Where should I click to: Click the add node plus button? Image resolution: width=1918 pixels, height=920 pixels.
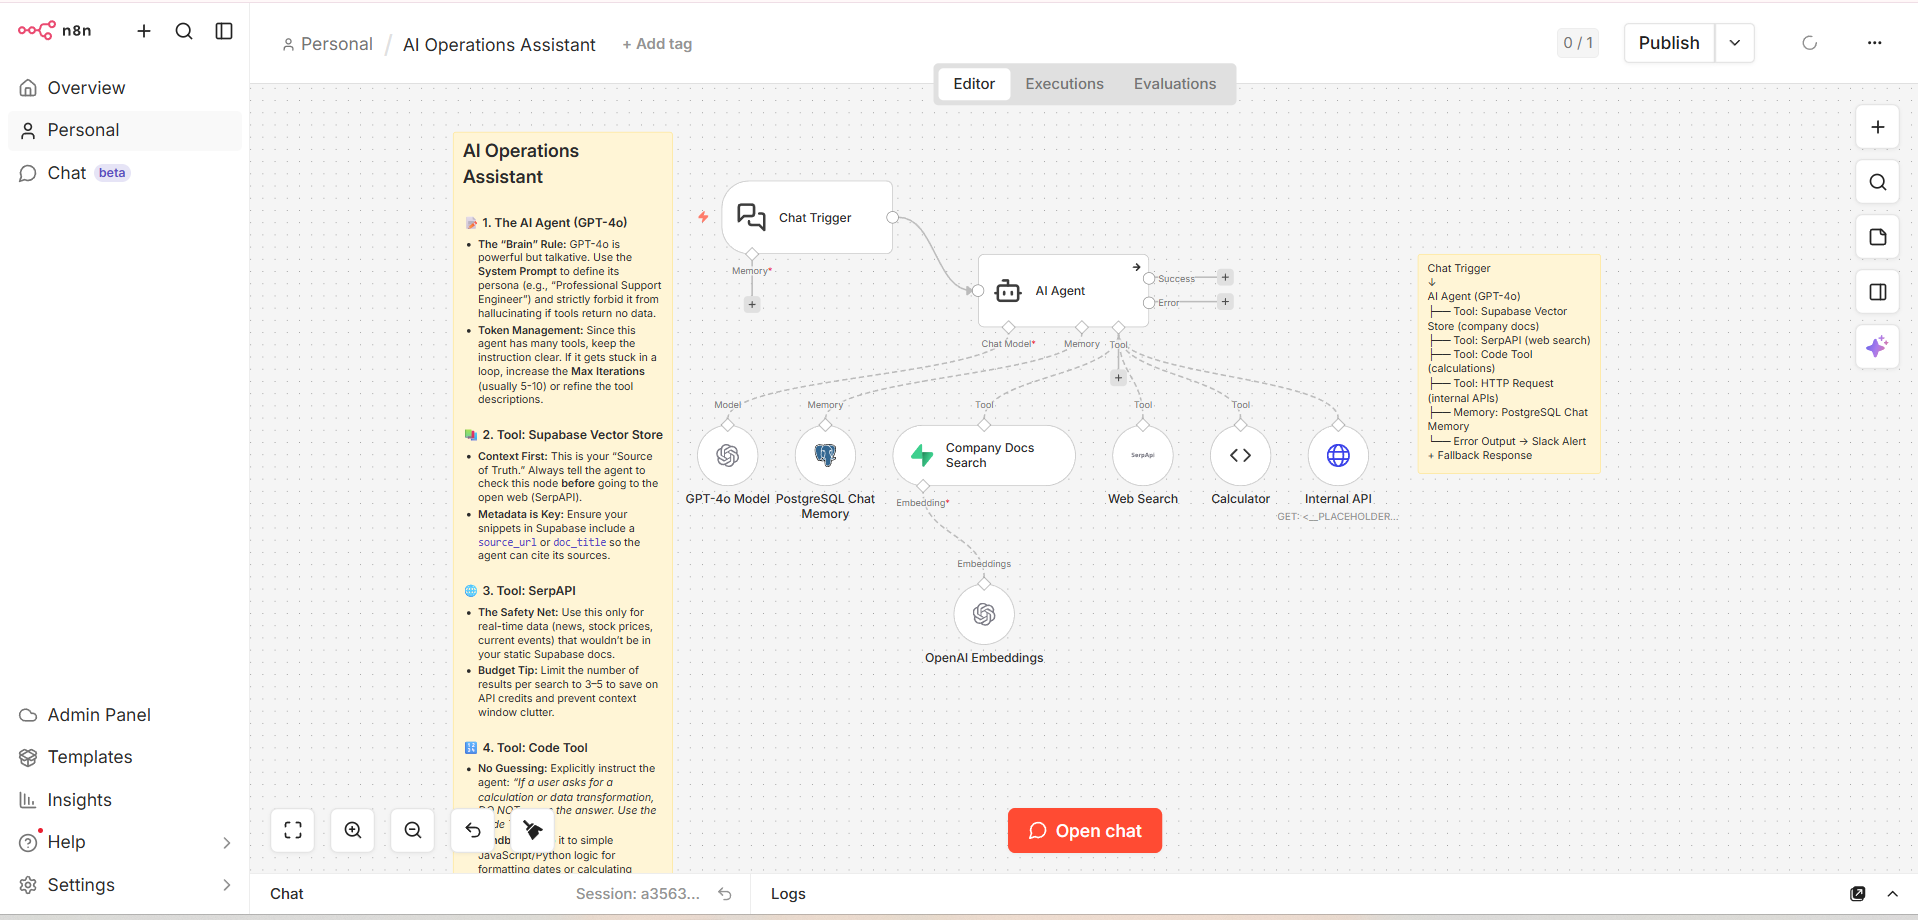1877,127
